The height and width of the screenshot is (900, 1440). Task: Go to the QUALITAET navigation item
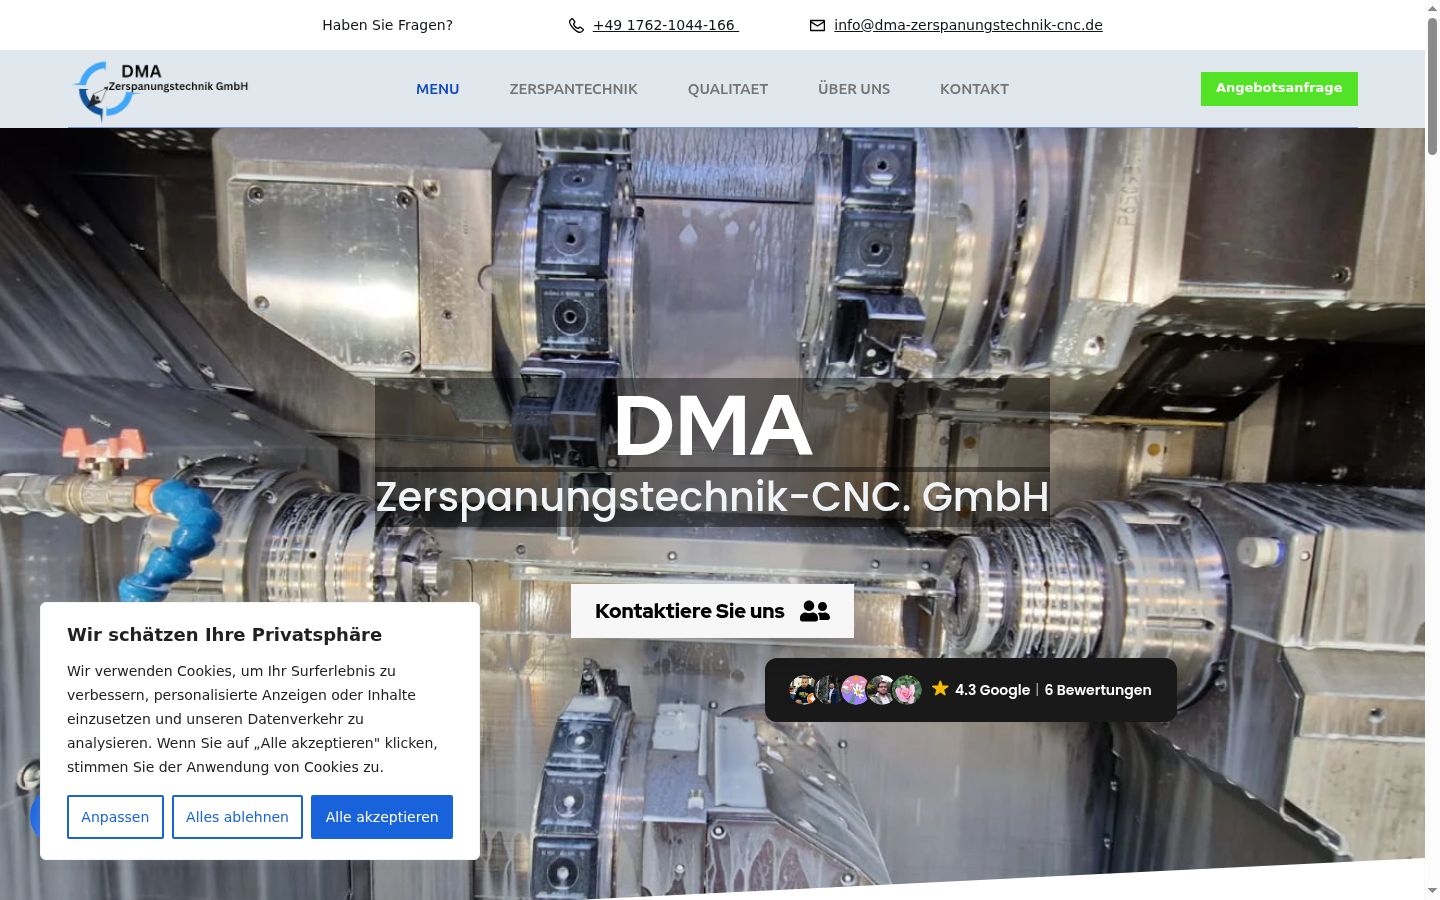(x=727, y=89)
